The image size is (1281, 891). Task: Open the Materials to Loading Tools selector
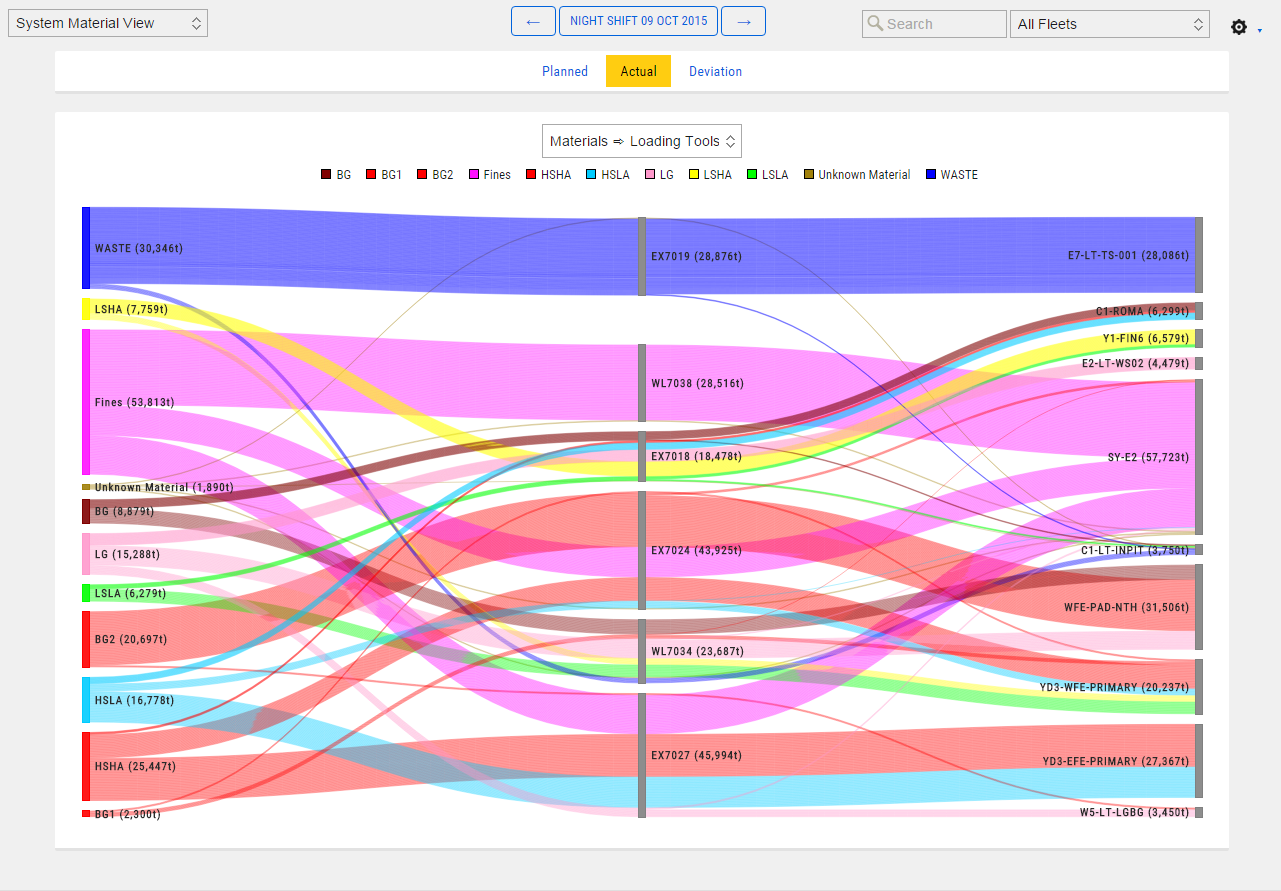[641, 140]
